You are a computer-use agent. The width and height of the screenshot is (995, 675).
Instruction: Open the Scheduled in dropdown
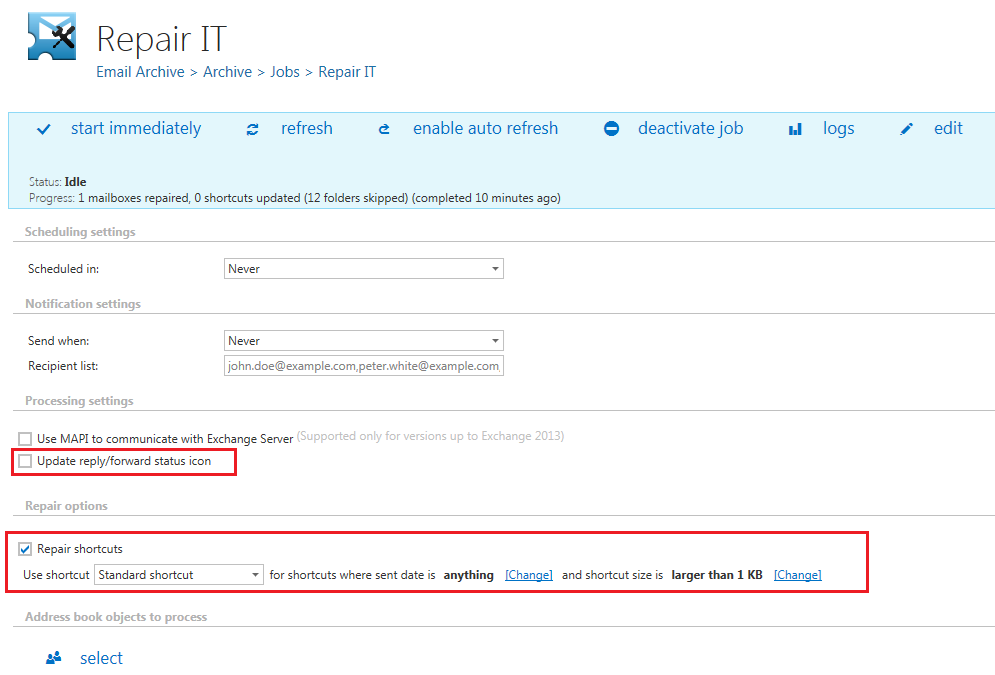pyautogui.click(x=364, y=269)
